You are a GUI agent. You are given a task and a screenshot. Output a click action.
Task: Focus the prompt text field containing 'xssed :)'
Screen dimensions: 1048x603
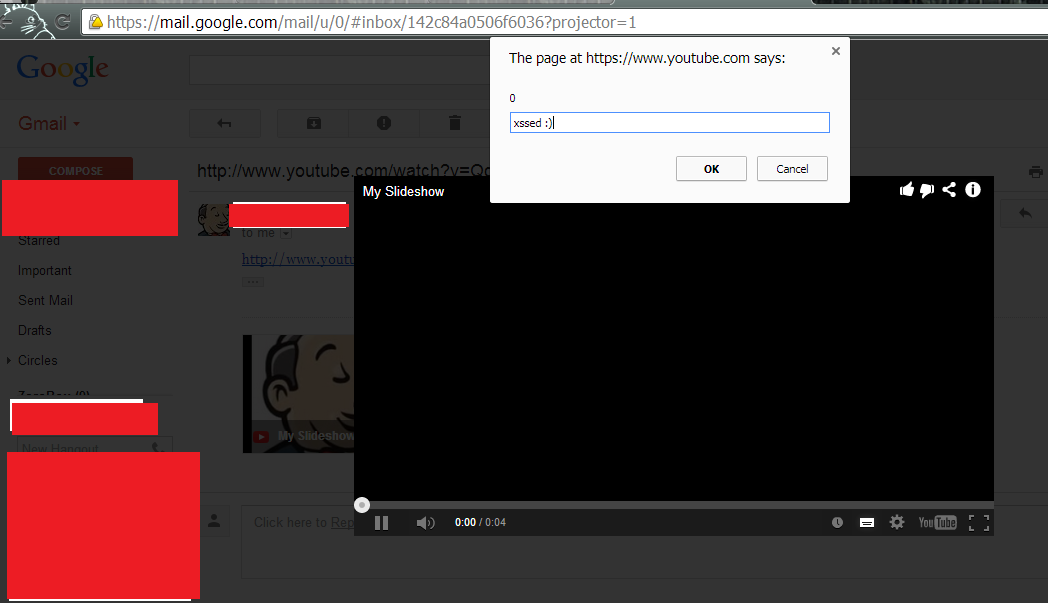(669, 122)
